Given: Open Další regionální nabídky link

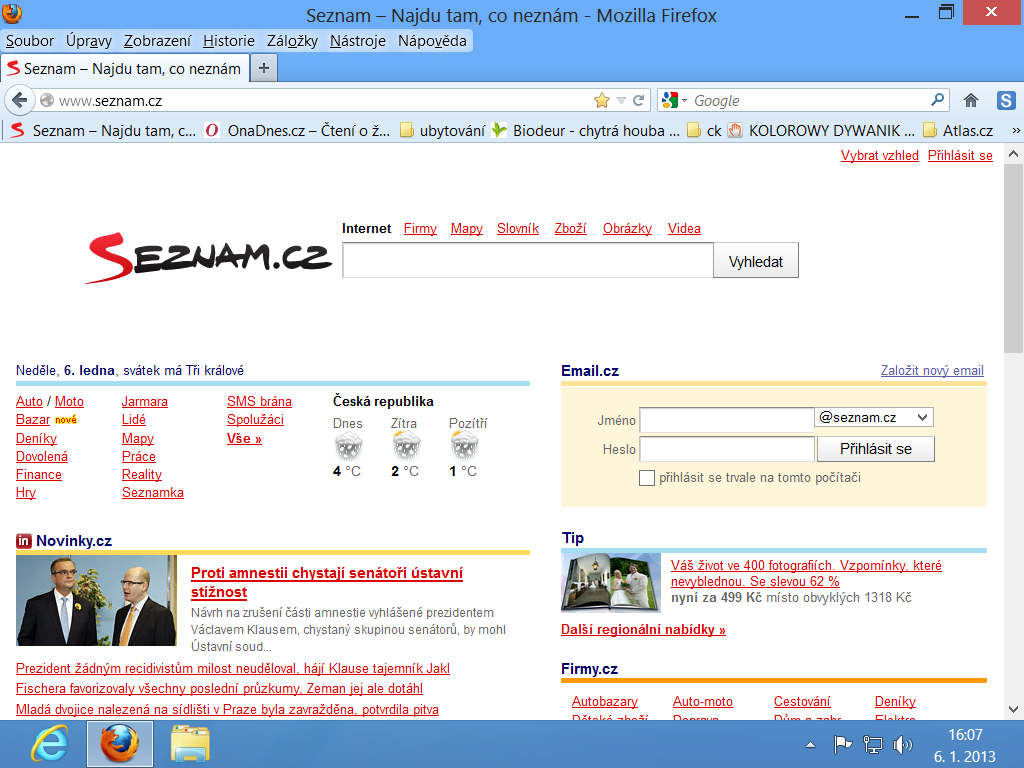Looking at the screenshot, I should [x=643, y=630].
